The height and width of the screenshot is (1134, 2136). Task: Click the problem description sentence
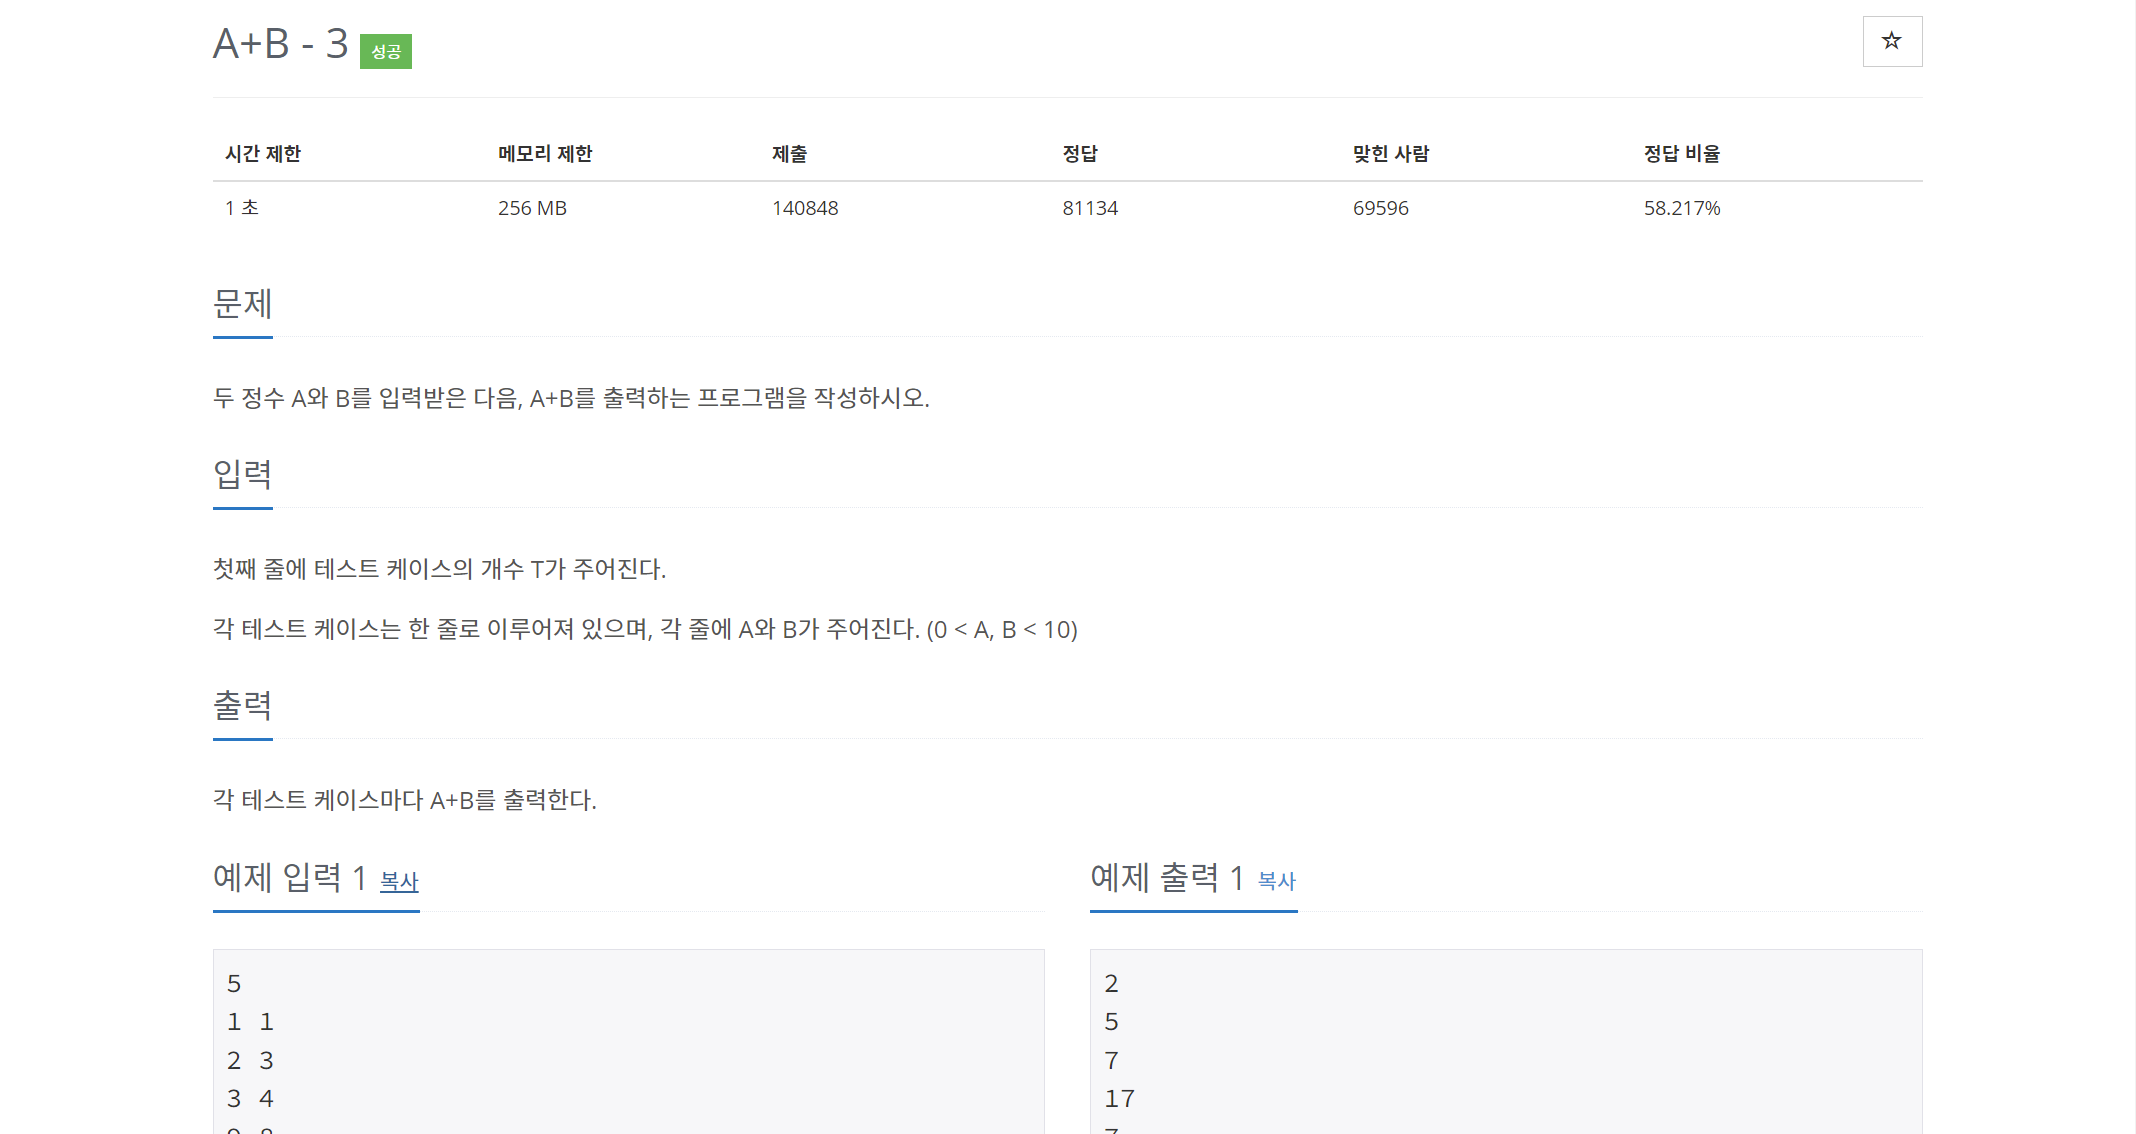(571, 398)
